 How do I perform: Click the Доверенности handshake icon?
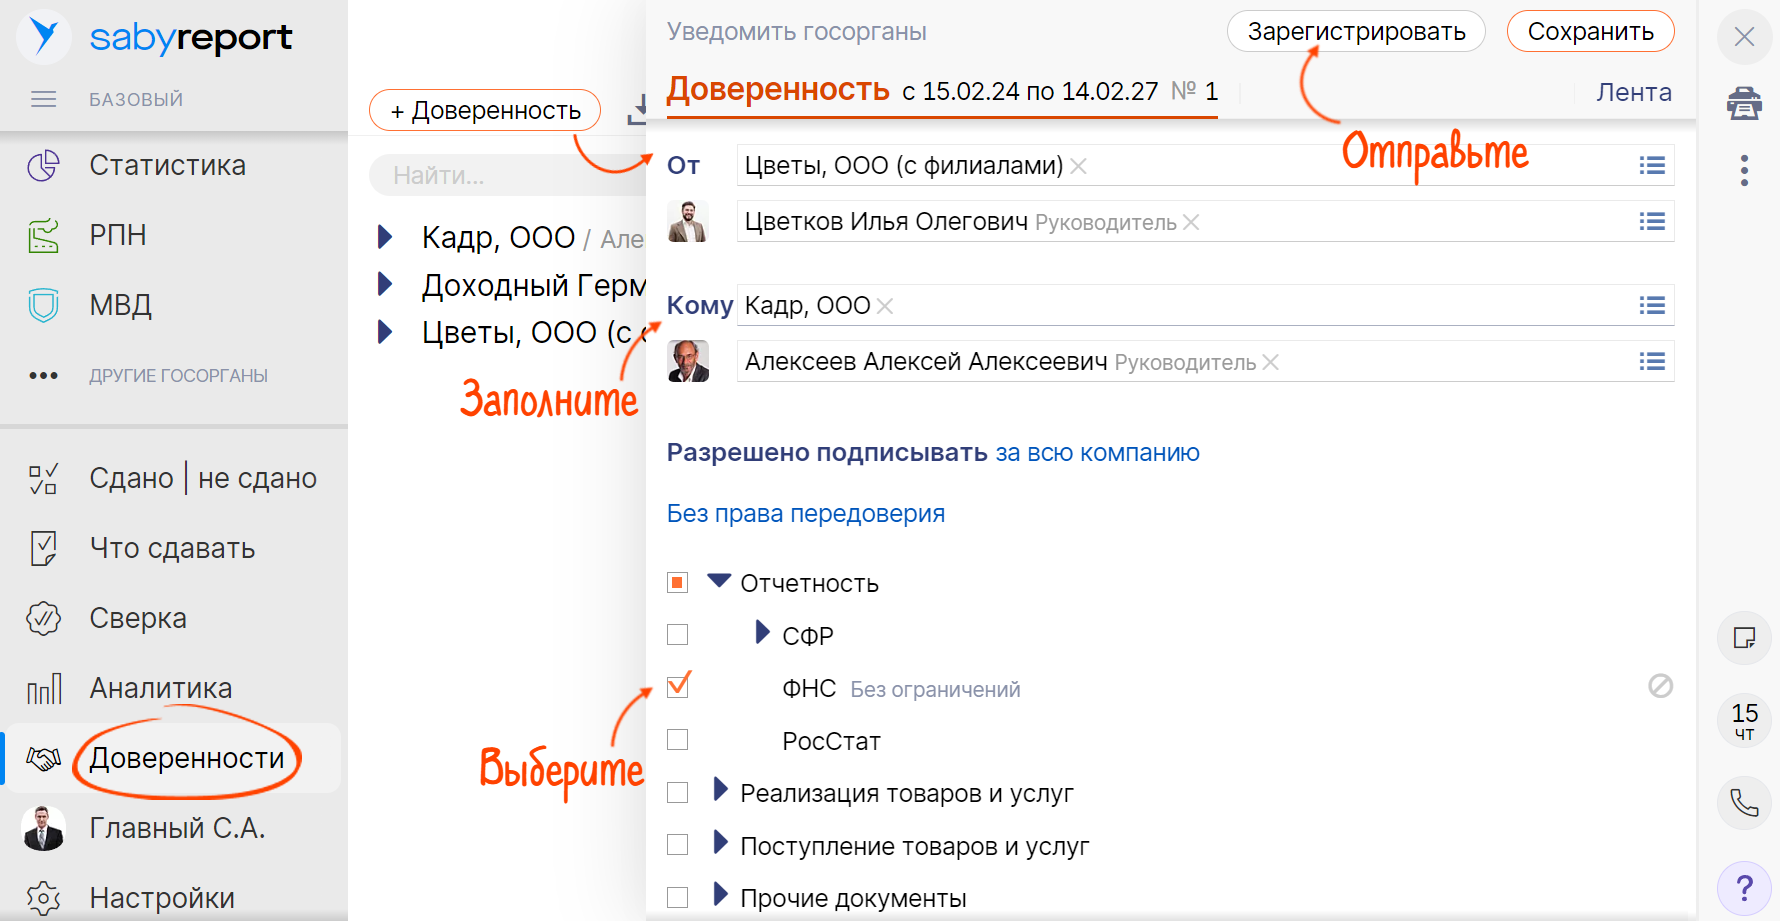click(x=43, y=759)
